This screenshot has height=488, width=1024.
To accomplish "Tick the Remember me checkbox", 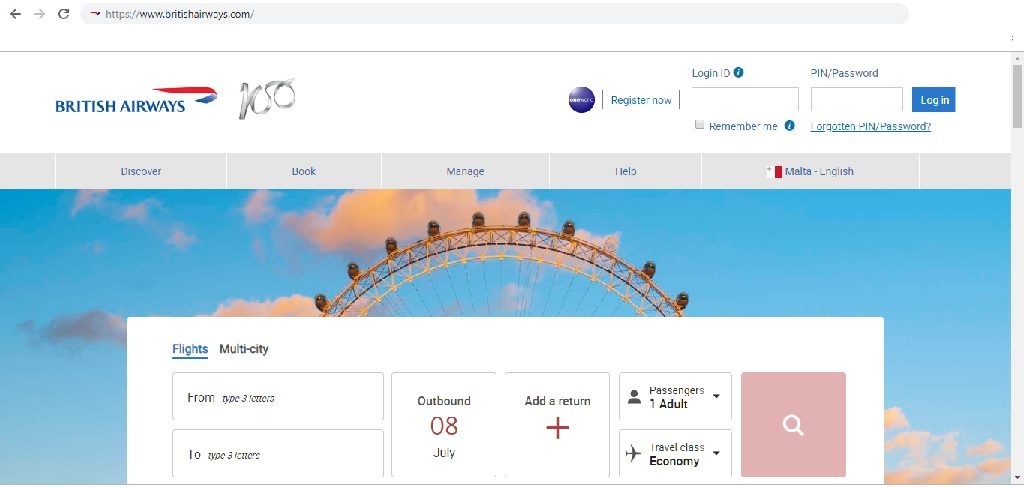I will click(699, 125).
